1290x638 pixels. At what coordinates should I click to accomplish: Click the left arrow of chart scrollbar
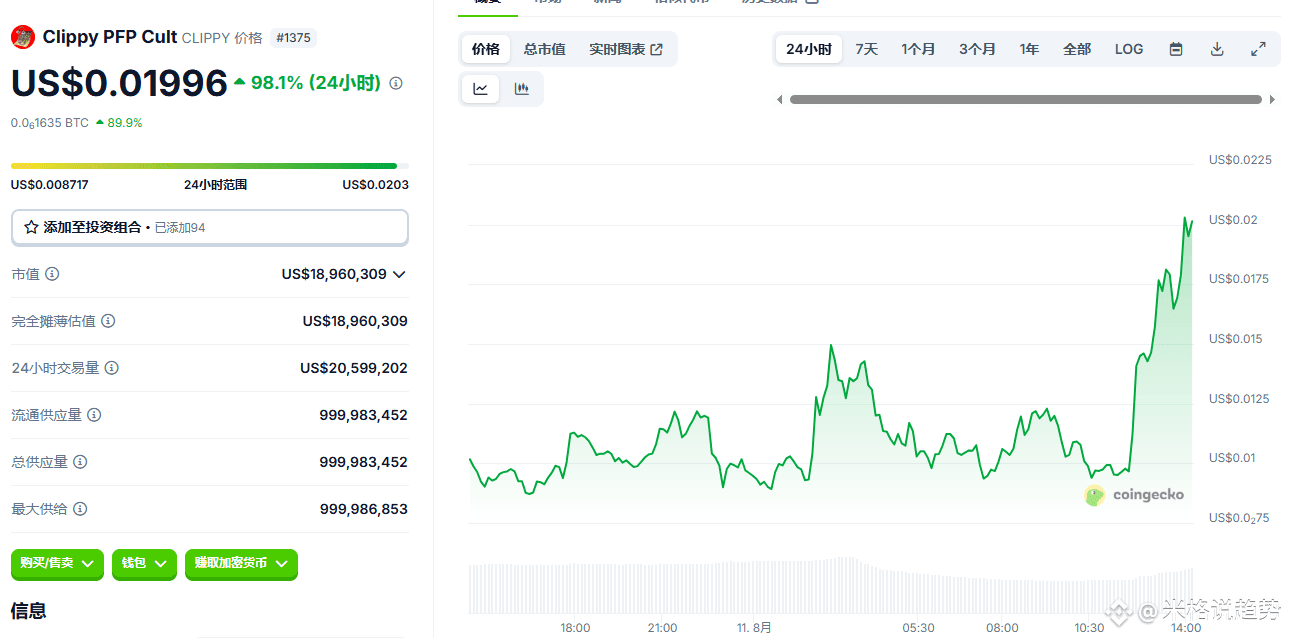[780, 100]
